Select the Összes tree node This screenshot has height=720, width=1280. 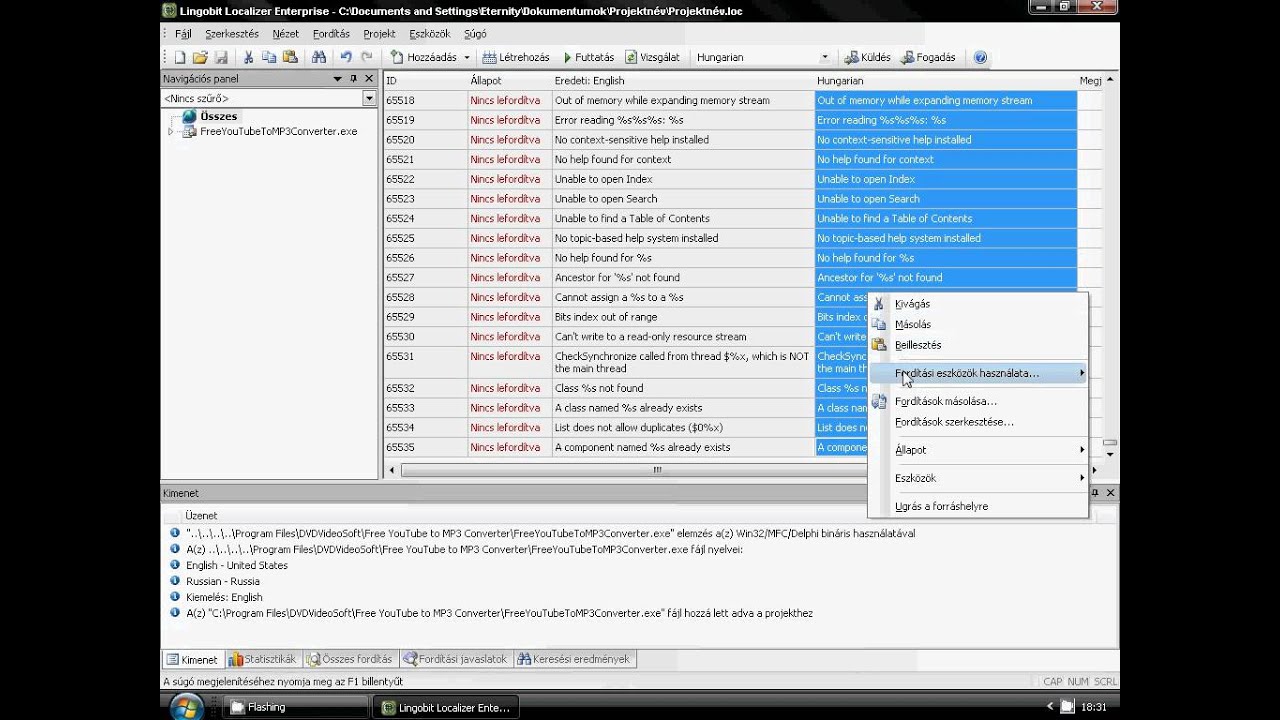218,116
